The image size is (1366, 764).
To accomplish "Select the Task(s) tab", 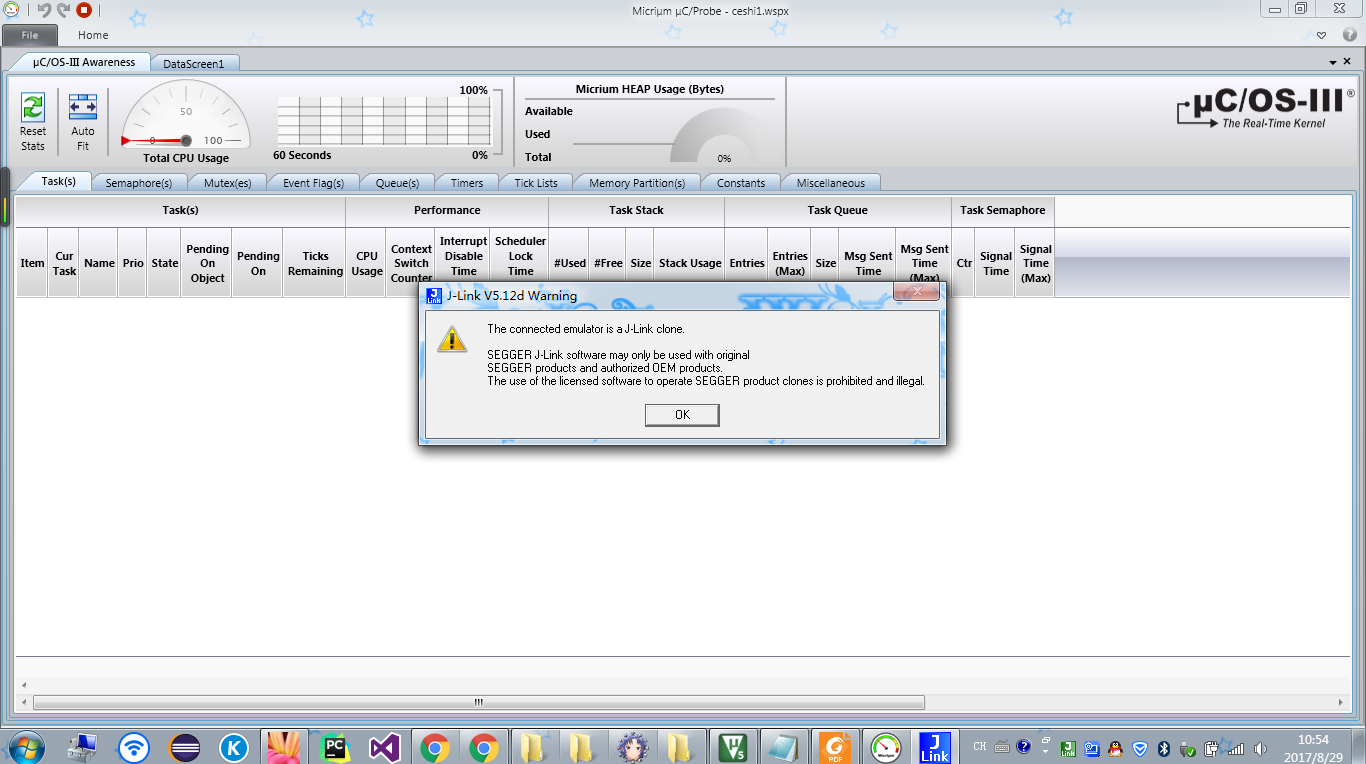I will [x=59, y=181].
